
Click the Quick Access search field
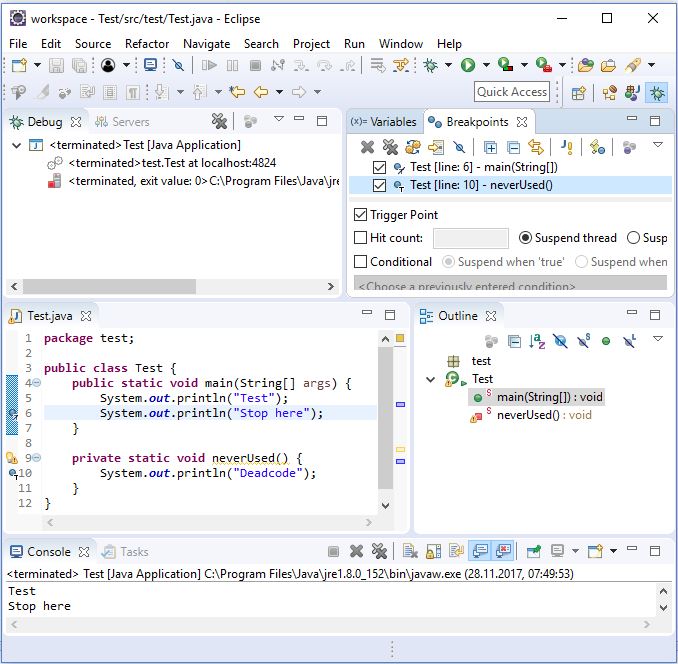512,92
